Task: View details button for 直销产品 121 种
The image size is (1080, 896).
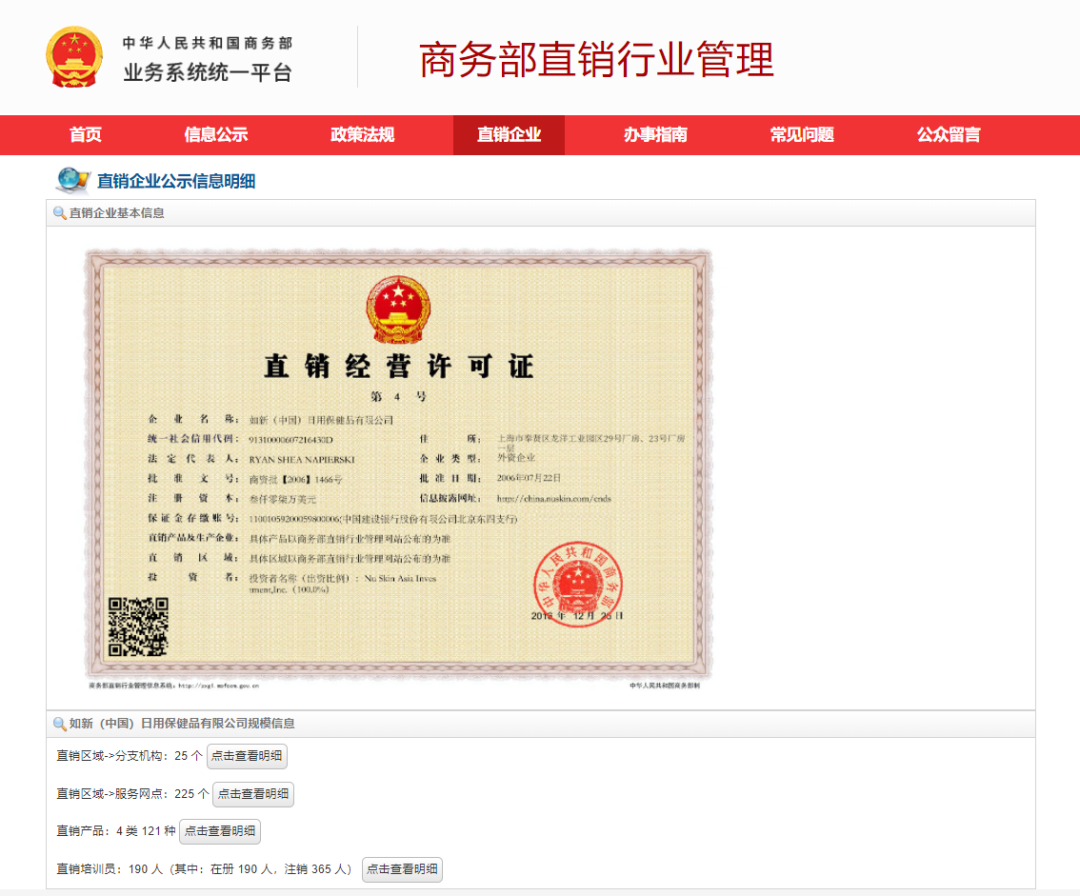Action: pos(220,831)
